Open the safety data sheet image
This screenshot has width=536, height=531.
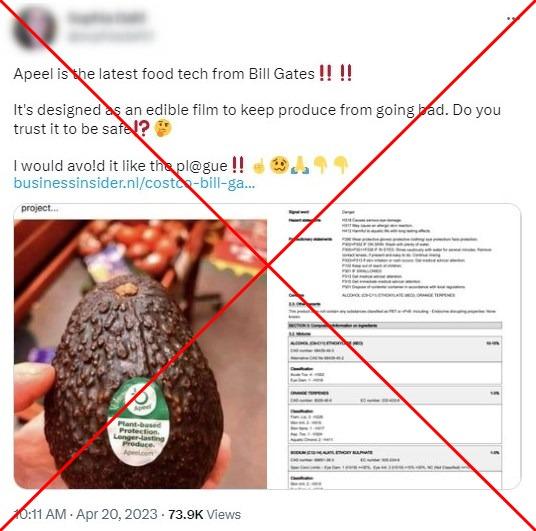pyautogui.click(x=395, y=347)
